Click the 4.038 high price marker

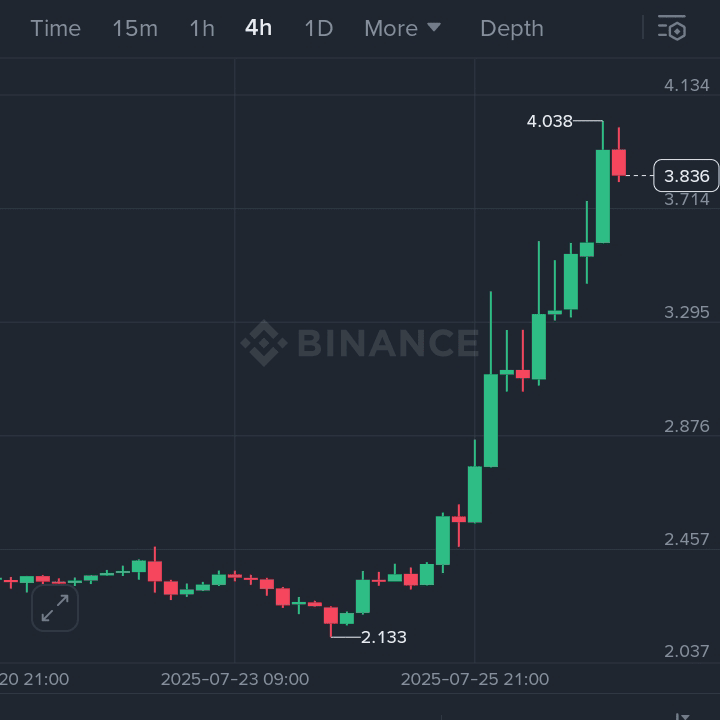(x=550, y=122)
